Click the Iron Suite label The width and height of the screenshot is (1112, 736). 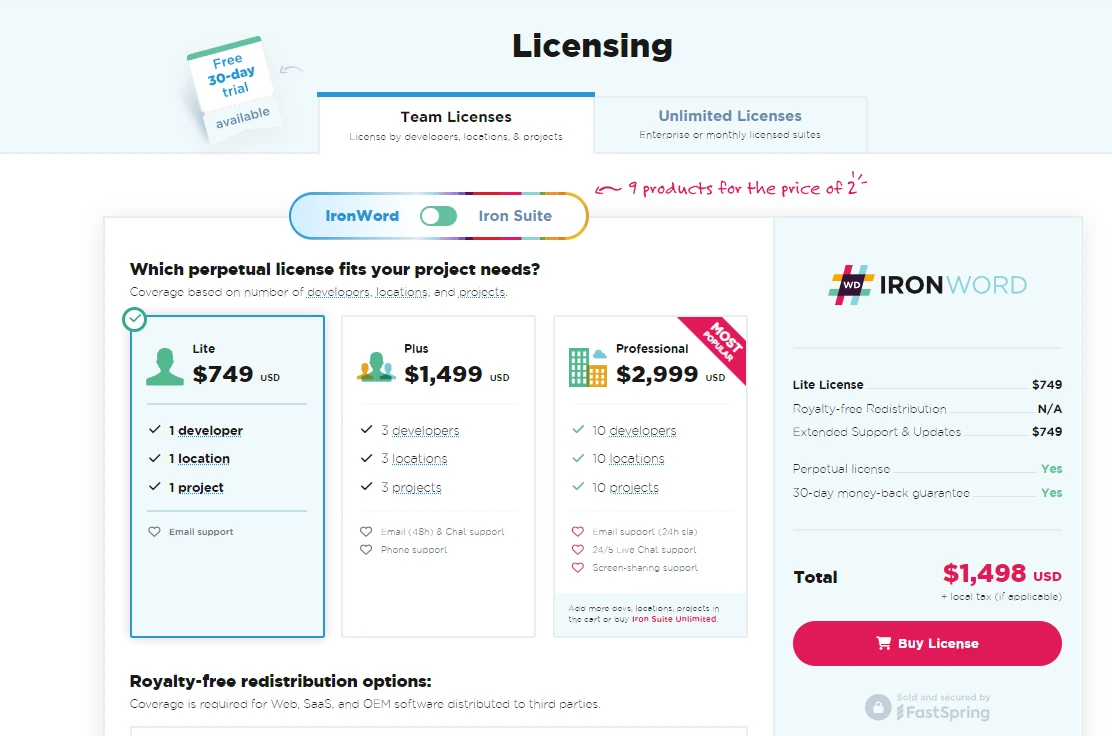coord(515,216)
